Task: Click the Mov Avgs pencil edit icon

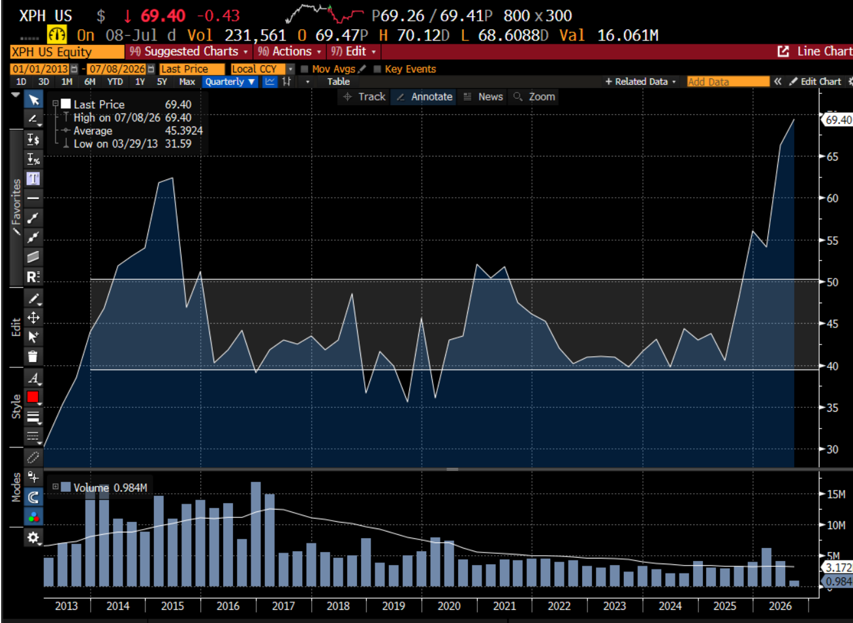Action: [x=362, y=69]
